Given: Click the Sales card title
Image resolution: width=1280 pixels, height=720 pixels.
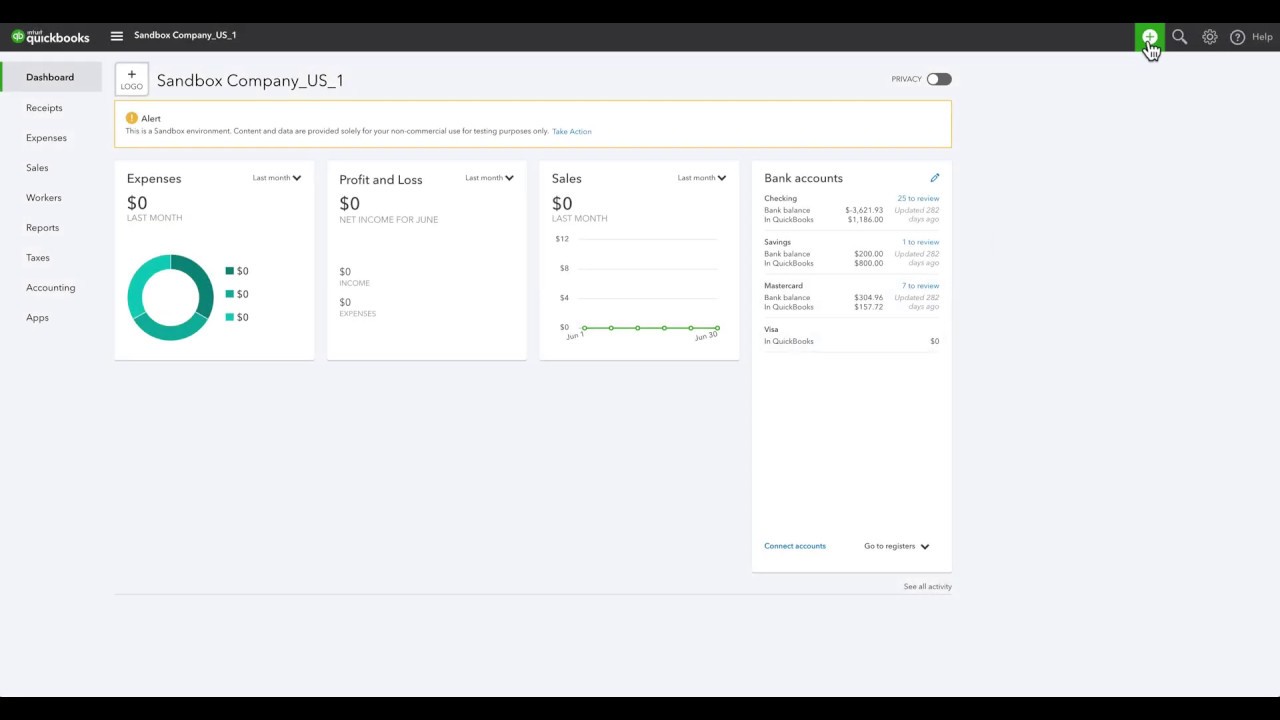Looking at the screenshot, I should click(567, 178).
